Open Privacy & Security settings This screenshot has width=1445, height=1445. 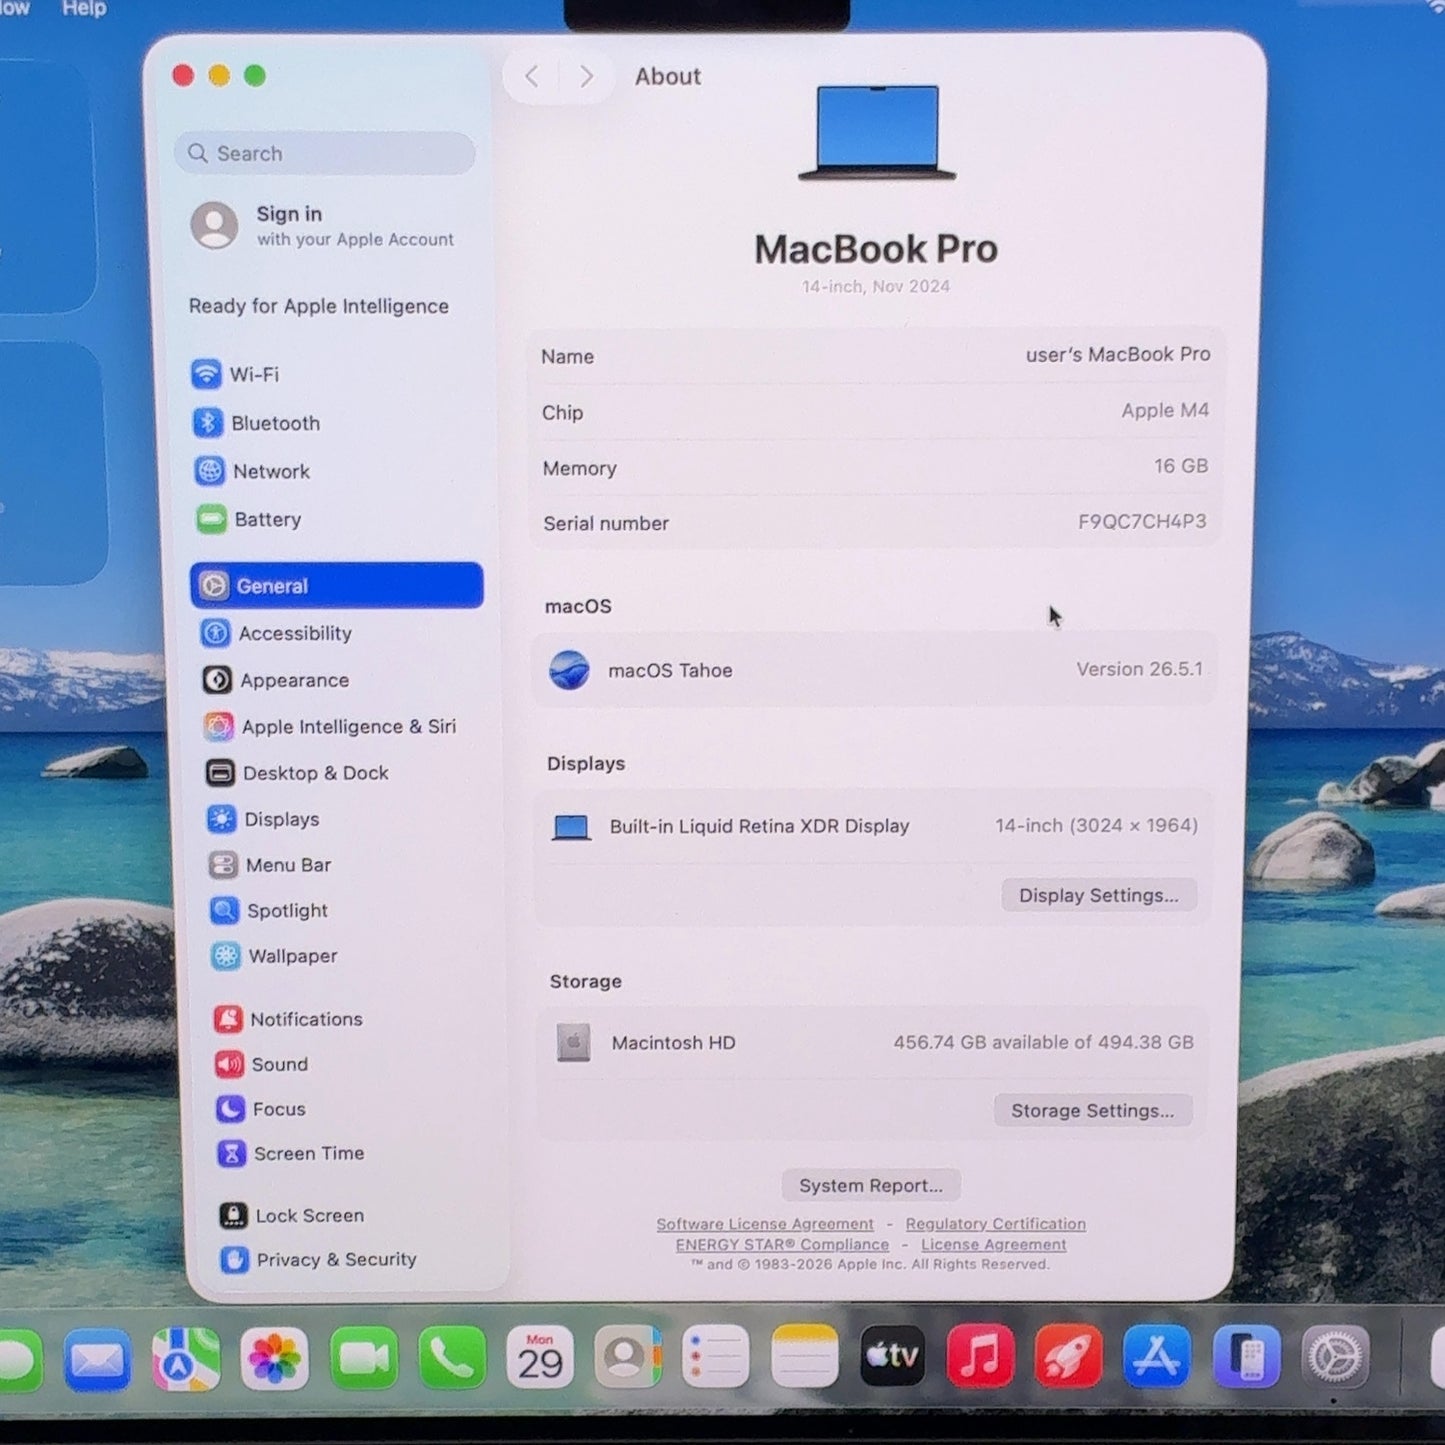click(318, 1259)
